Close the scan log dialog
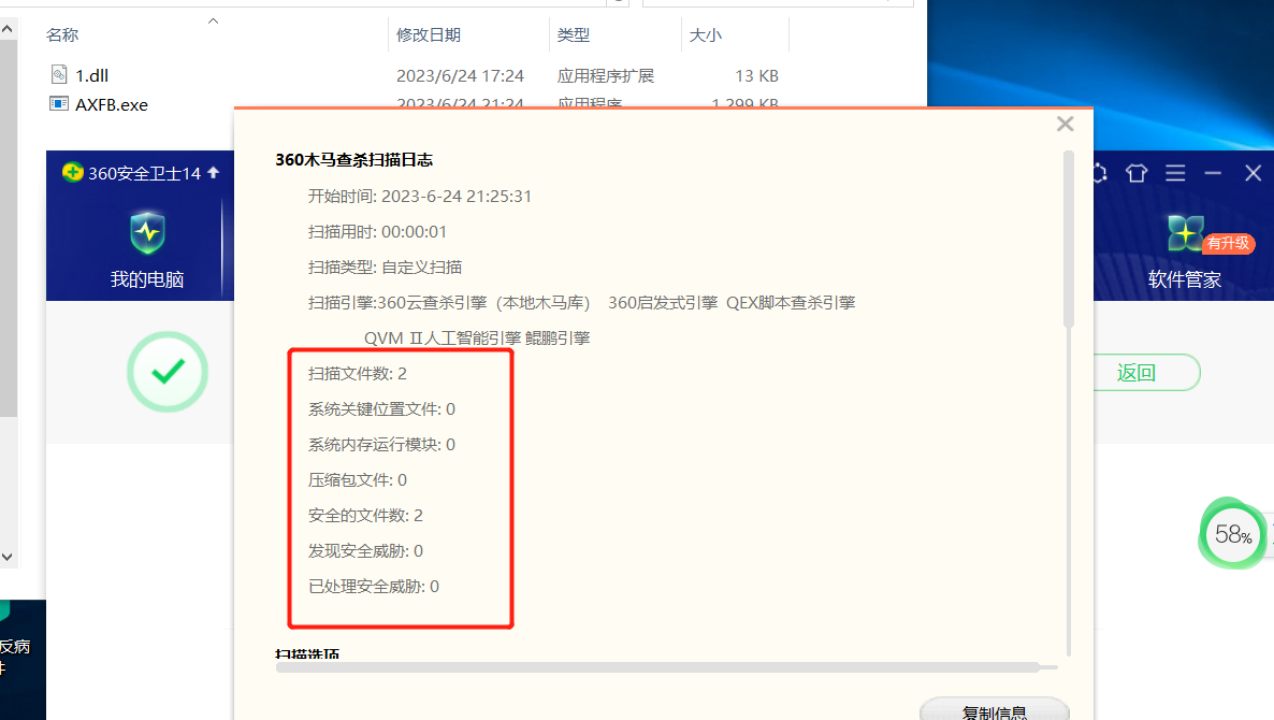 click(1065, 124)
